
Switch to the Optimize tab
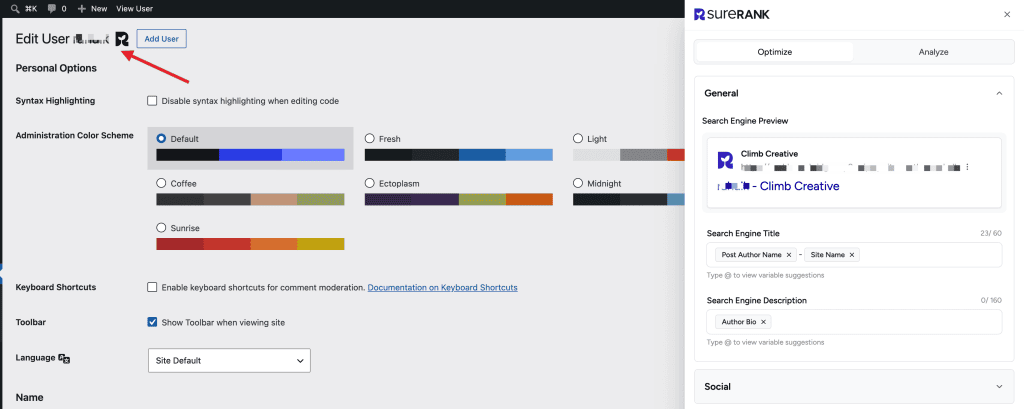775,52
